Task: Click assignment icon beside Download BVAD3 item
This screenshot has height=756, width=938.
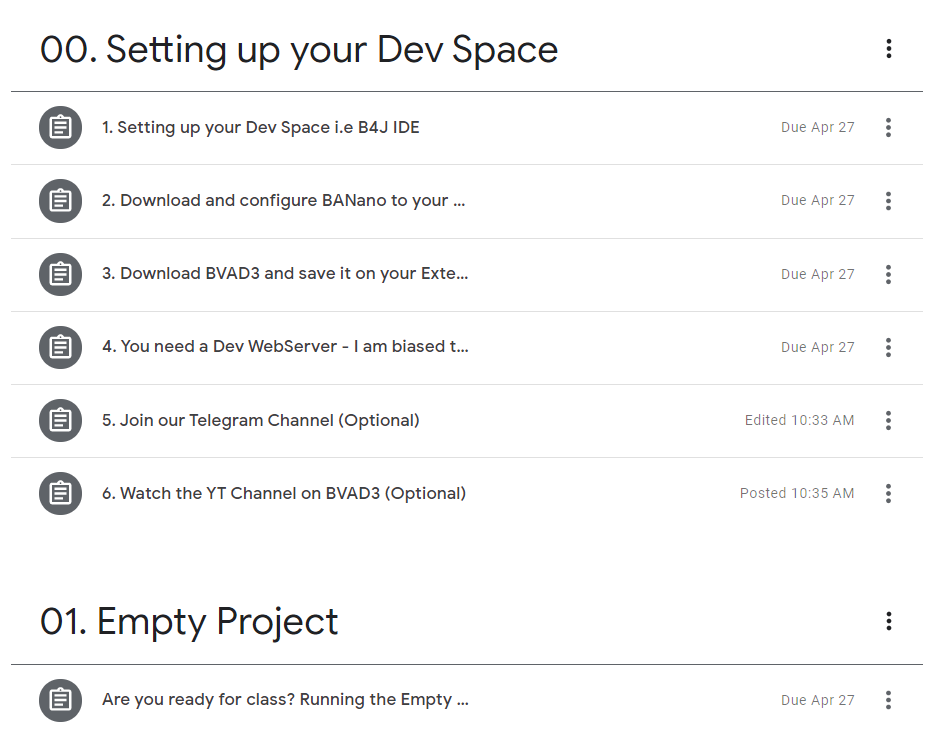Action: click(x=60, y=274)
